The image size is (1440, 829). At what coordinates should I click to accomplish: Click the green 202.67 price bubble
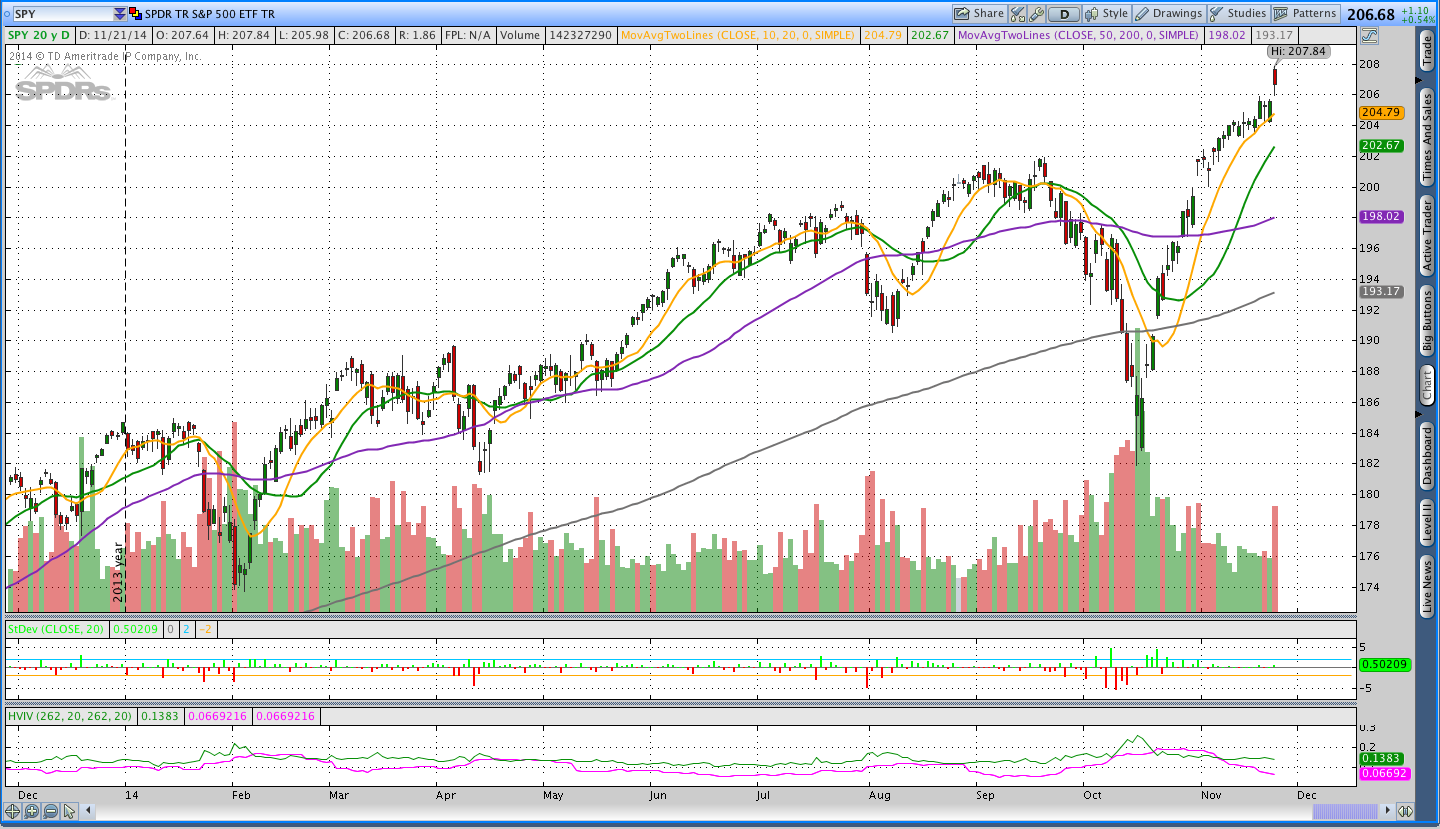click(x=1381, y=145)
